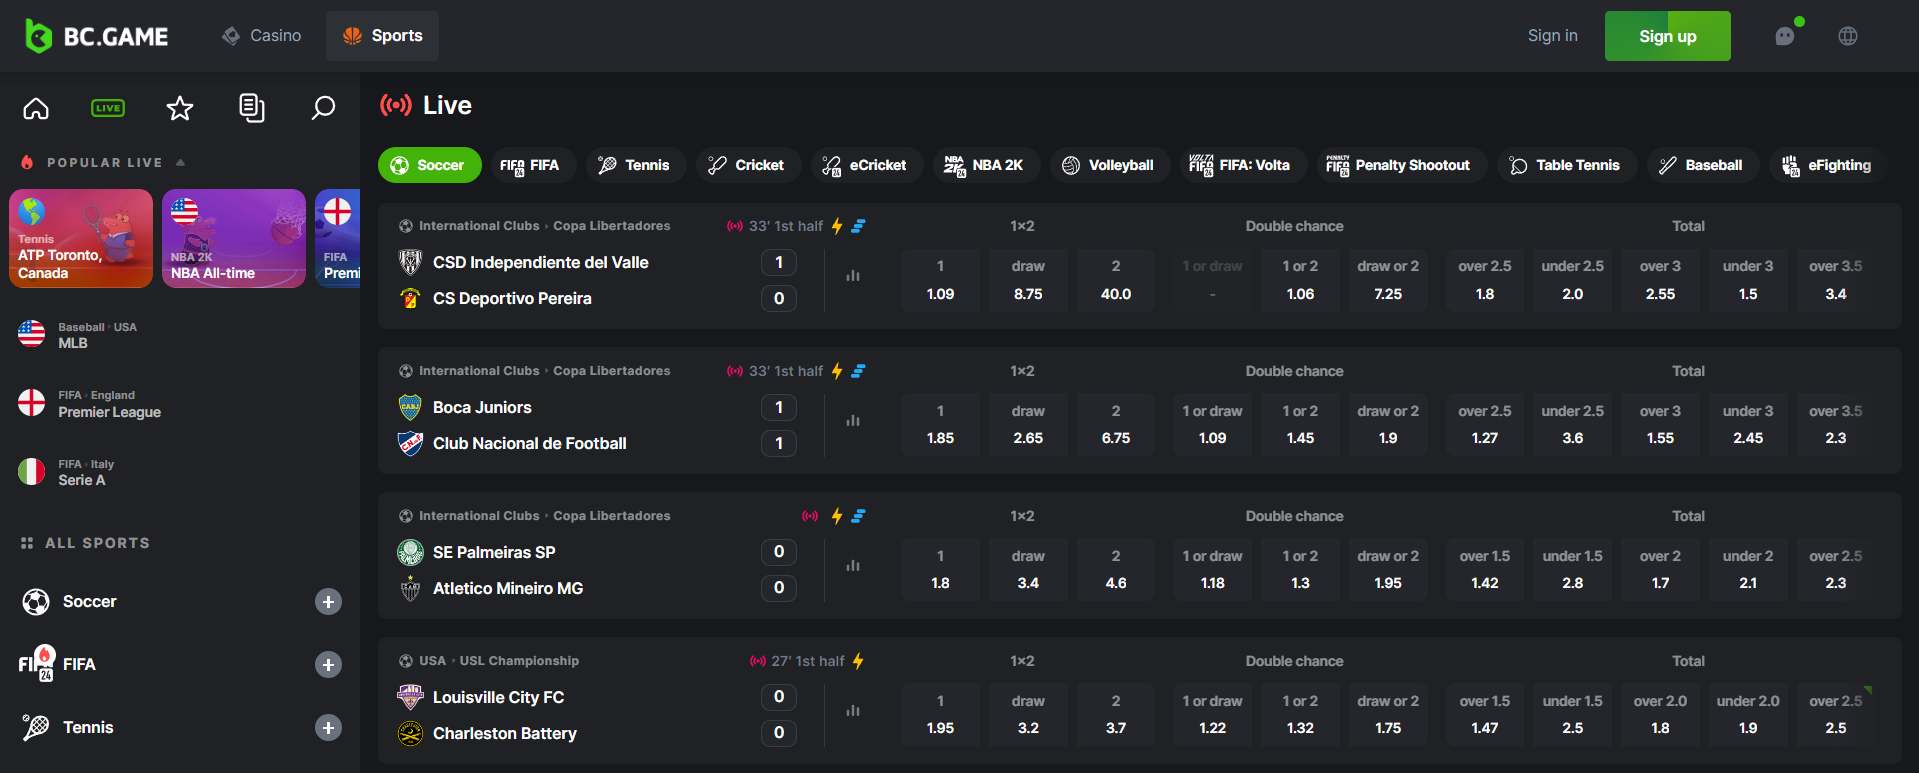Click the lightning icon on Louisville City match

point(858,661)
